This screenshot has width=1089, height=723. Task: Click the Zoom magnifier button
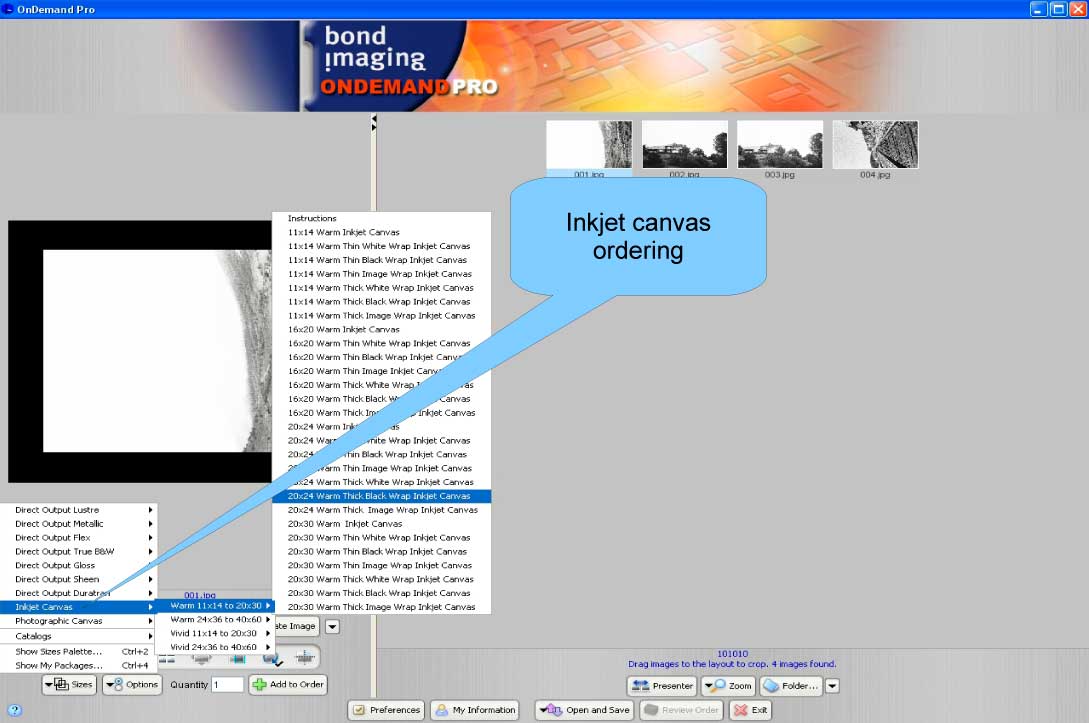coord(728,686)
